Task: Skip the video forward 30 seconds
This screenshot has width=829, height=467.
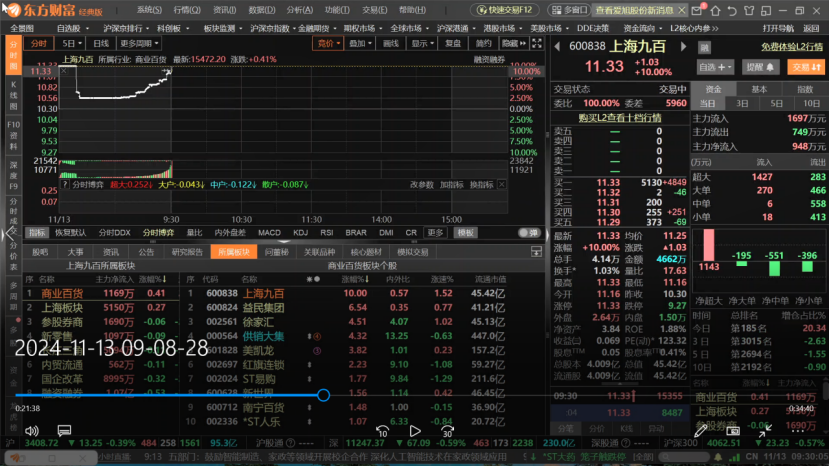Action: (447, 432)
